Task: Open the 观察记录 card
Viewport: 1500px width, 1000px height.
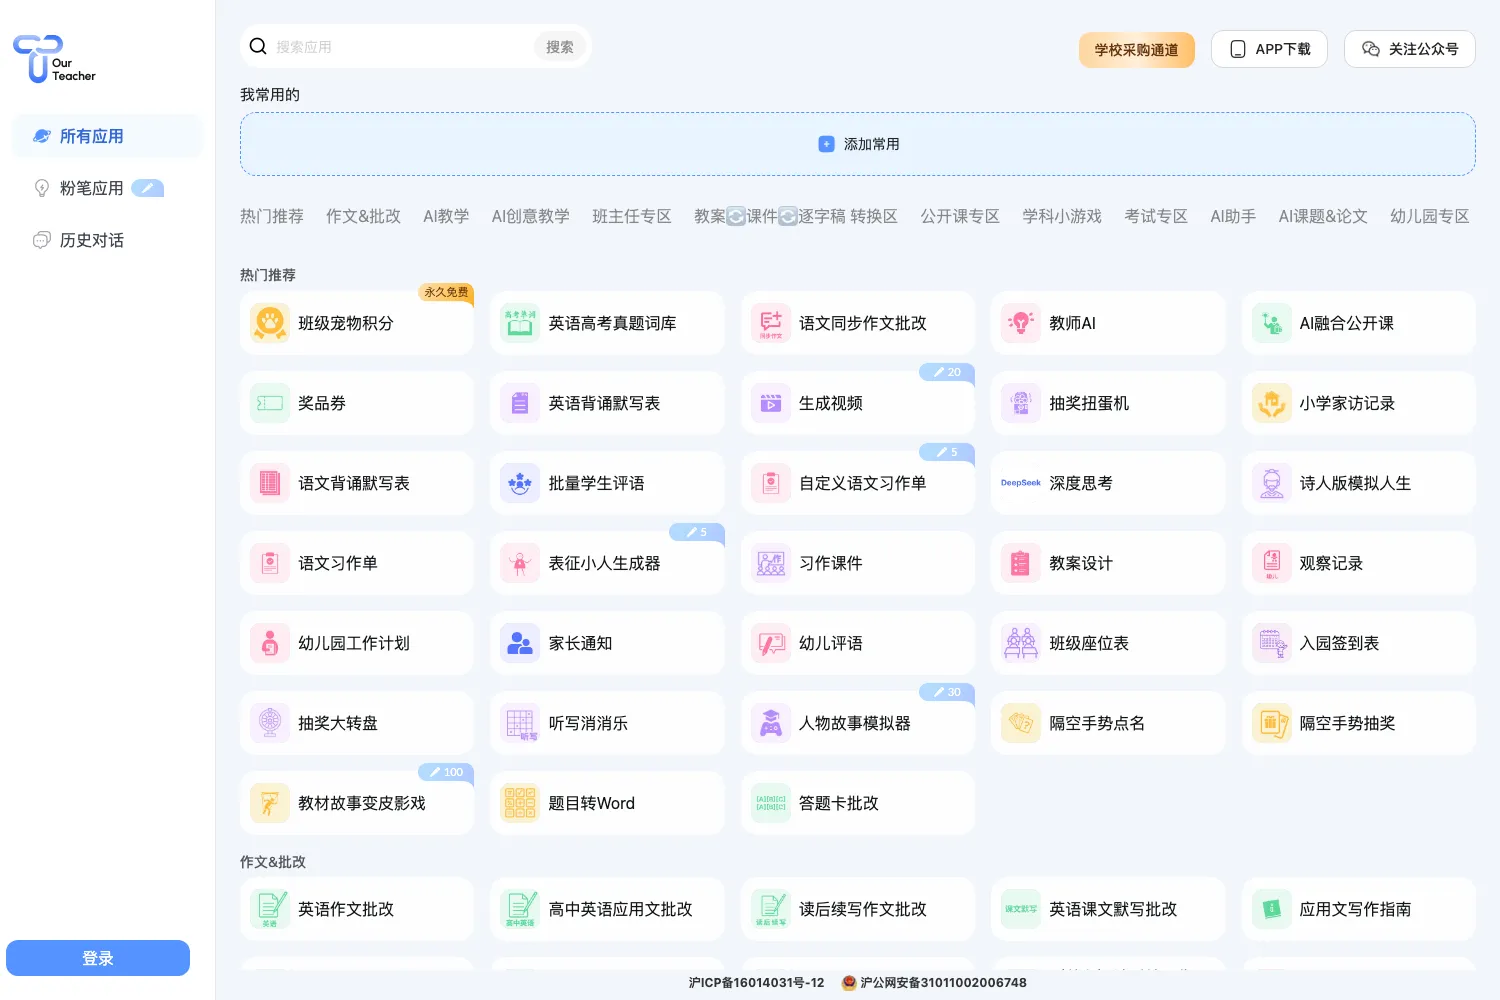Action: [1359, 563]
